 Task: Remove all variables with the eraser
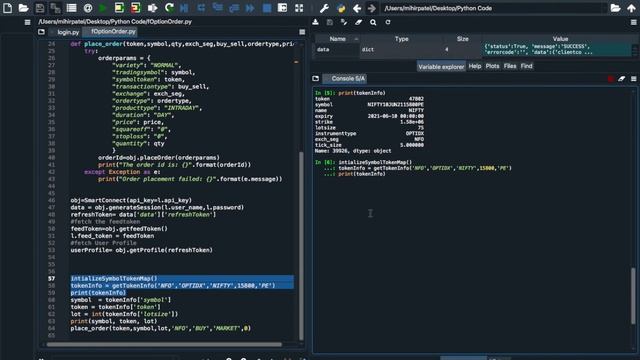coord(358,22)
